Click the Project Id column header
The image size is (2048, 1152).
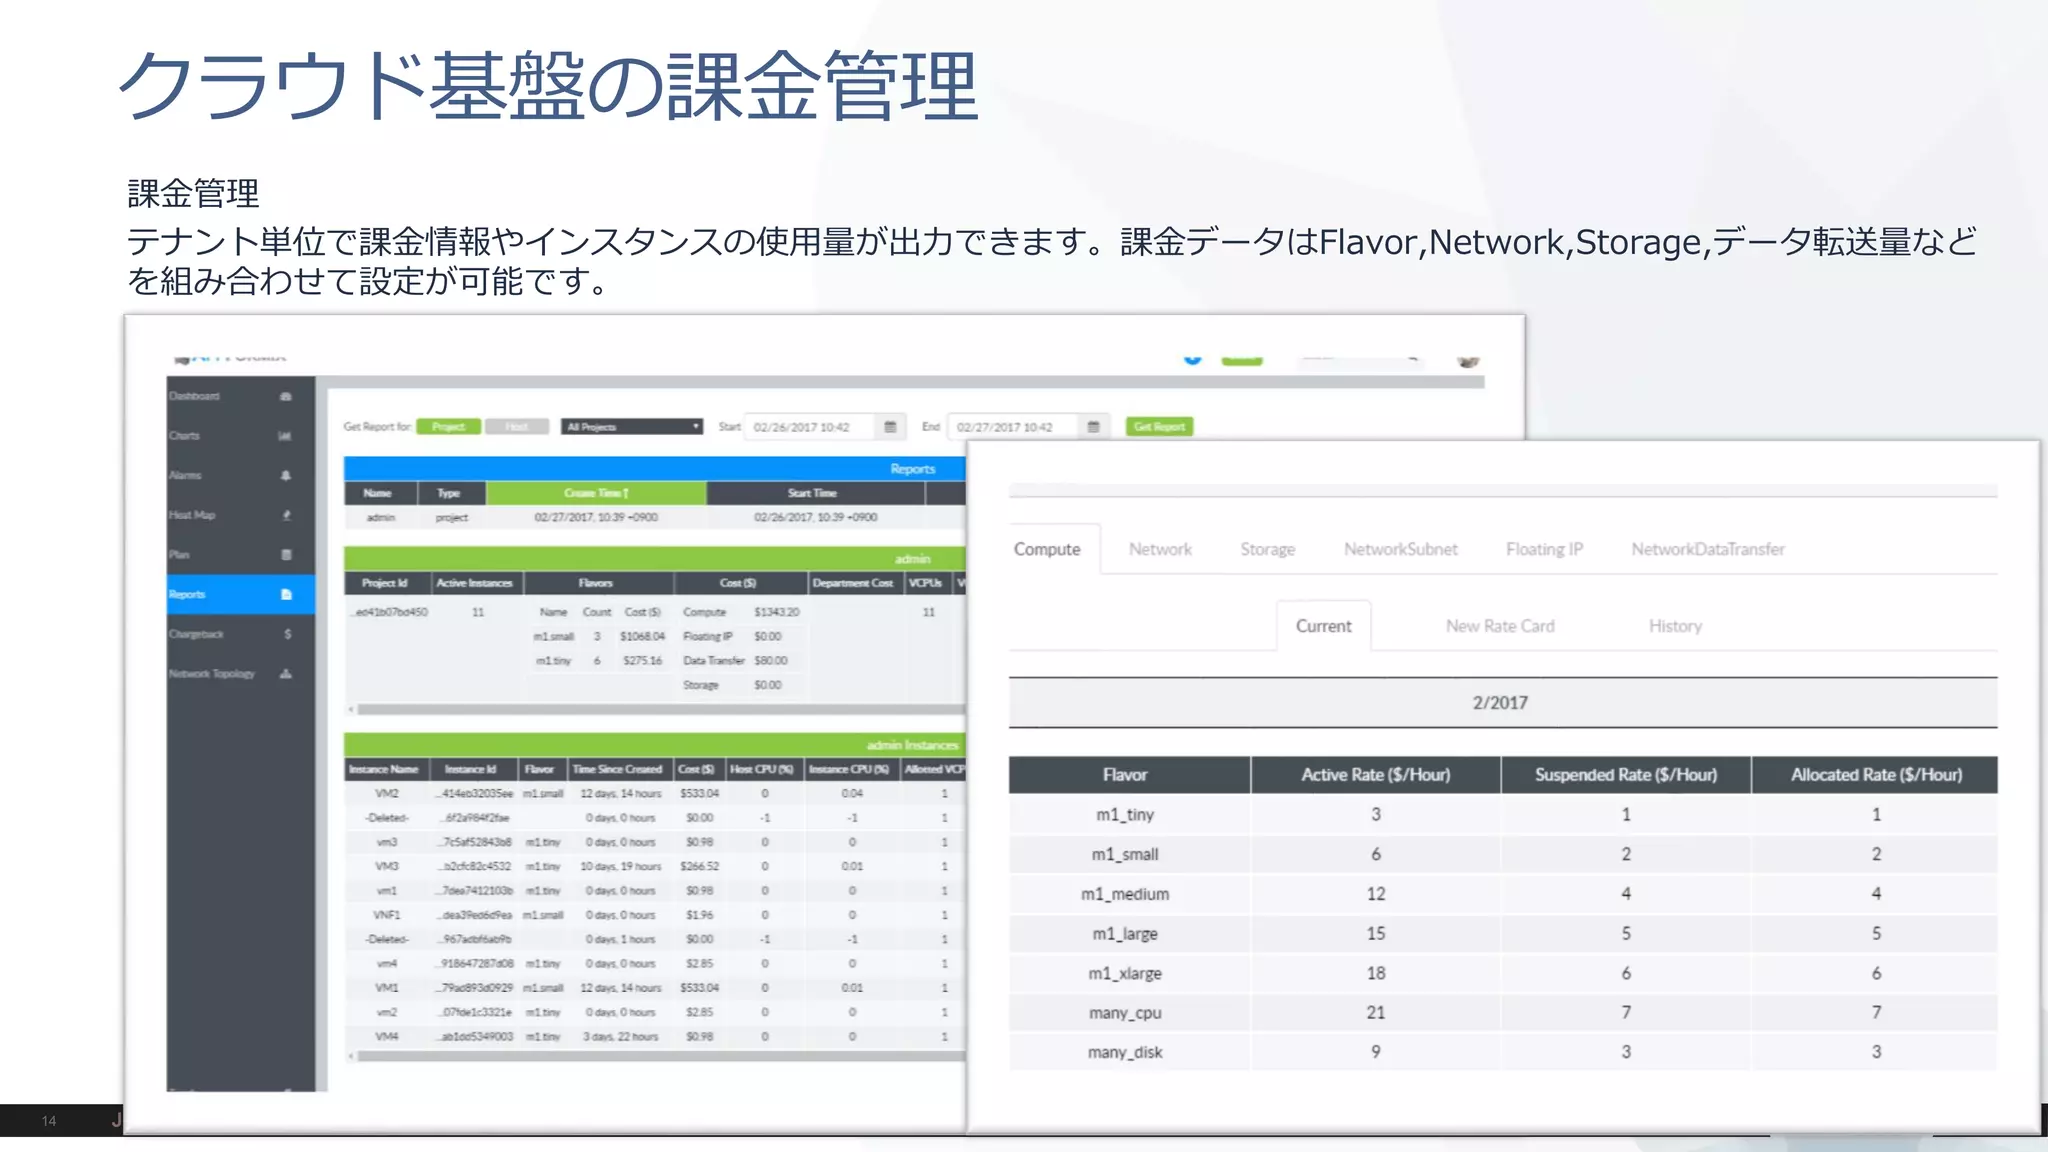[x=386, y=583]
